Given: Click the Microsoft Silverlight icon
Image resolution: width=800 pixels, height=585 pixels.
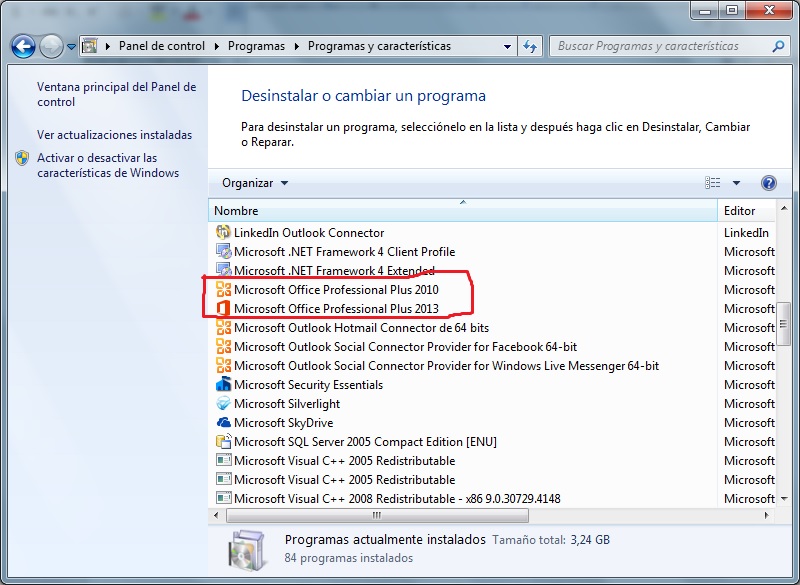Looking at the screenshot, I should click(x=223, y=403).
